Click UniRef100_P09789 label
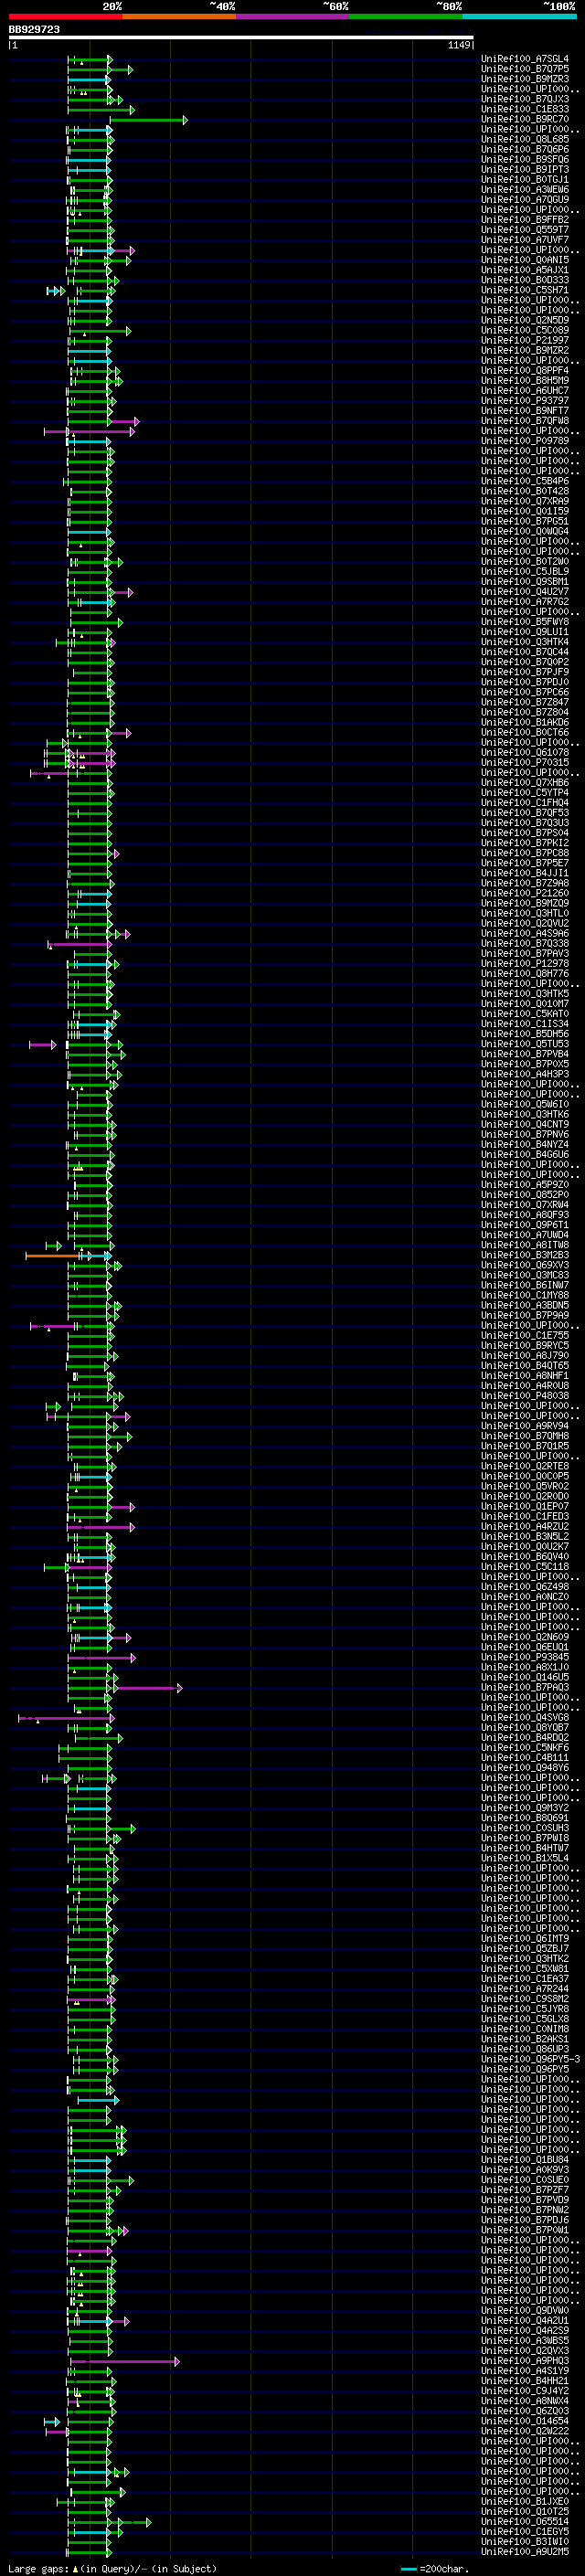Viewport: 585px width, 2576px height. (x=525, y=441)
